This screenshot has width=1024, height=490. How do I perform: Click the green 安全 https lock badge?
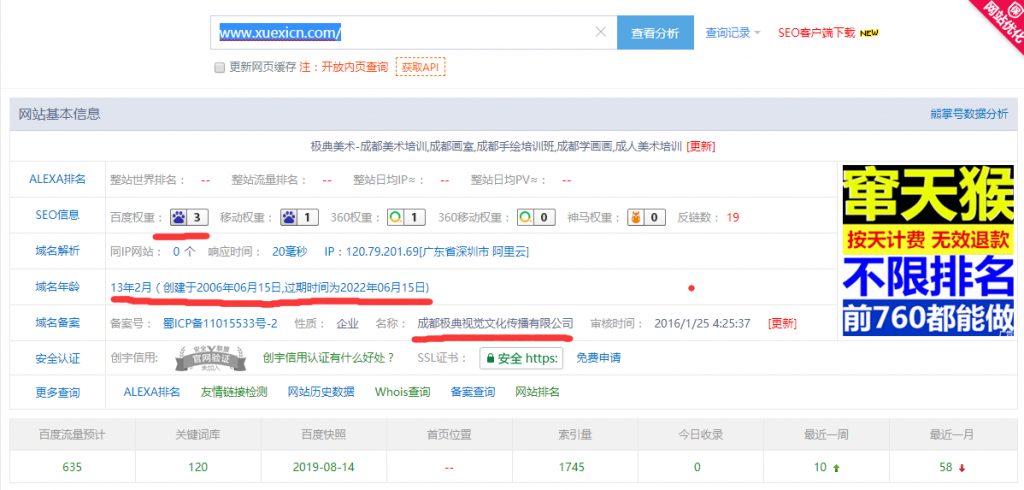pyautogui.click(x=521, y=358)
